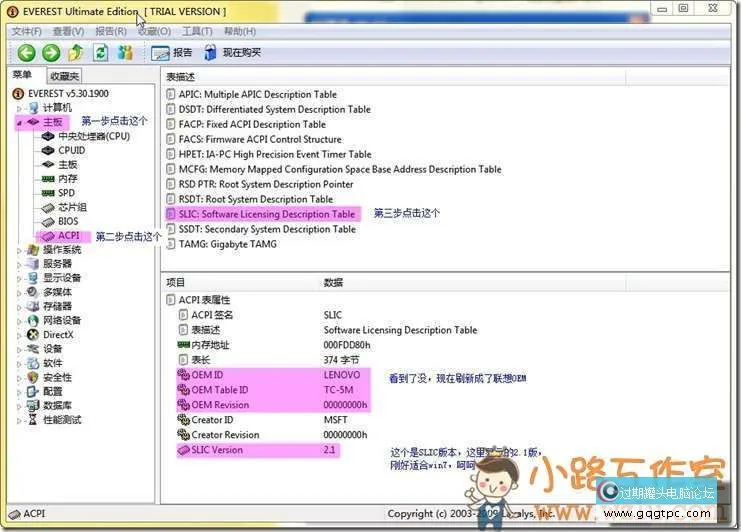Click the 数据库 database tree icon
Screen dimensions: 741x532
[x=33, y=406]
